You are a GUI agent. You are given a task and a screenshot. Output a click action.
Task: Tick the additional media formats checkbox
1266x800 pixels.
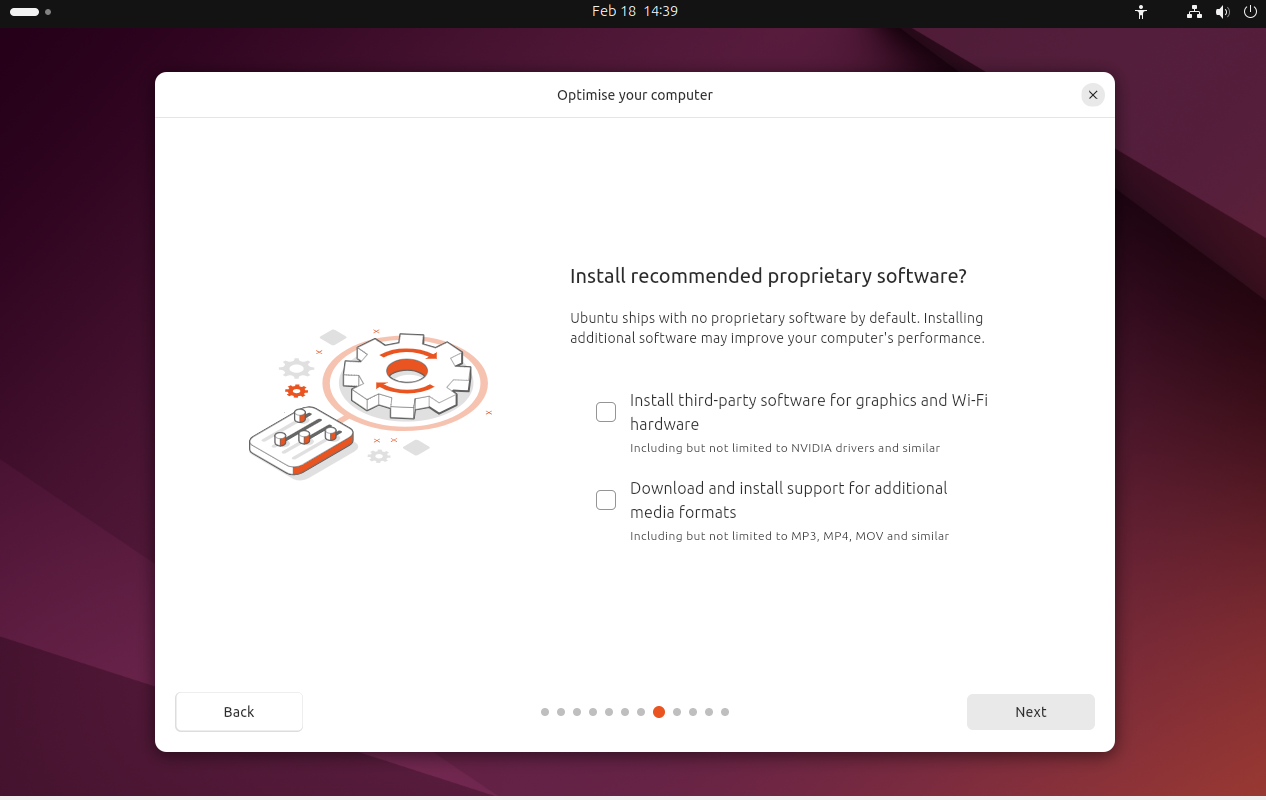point(606,500)
